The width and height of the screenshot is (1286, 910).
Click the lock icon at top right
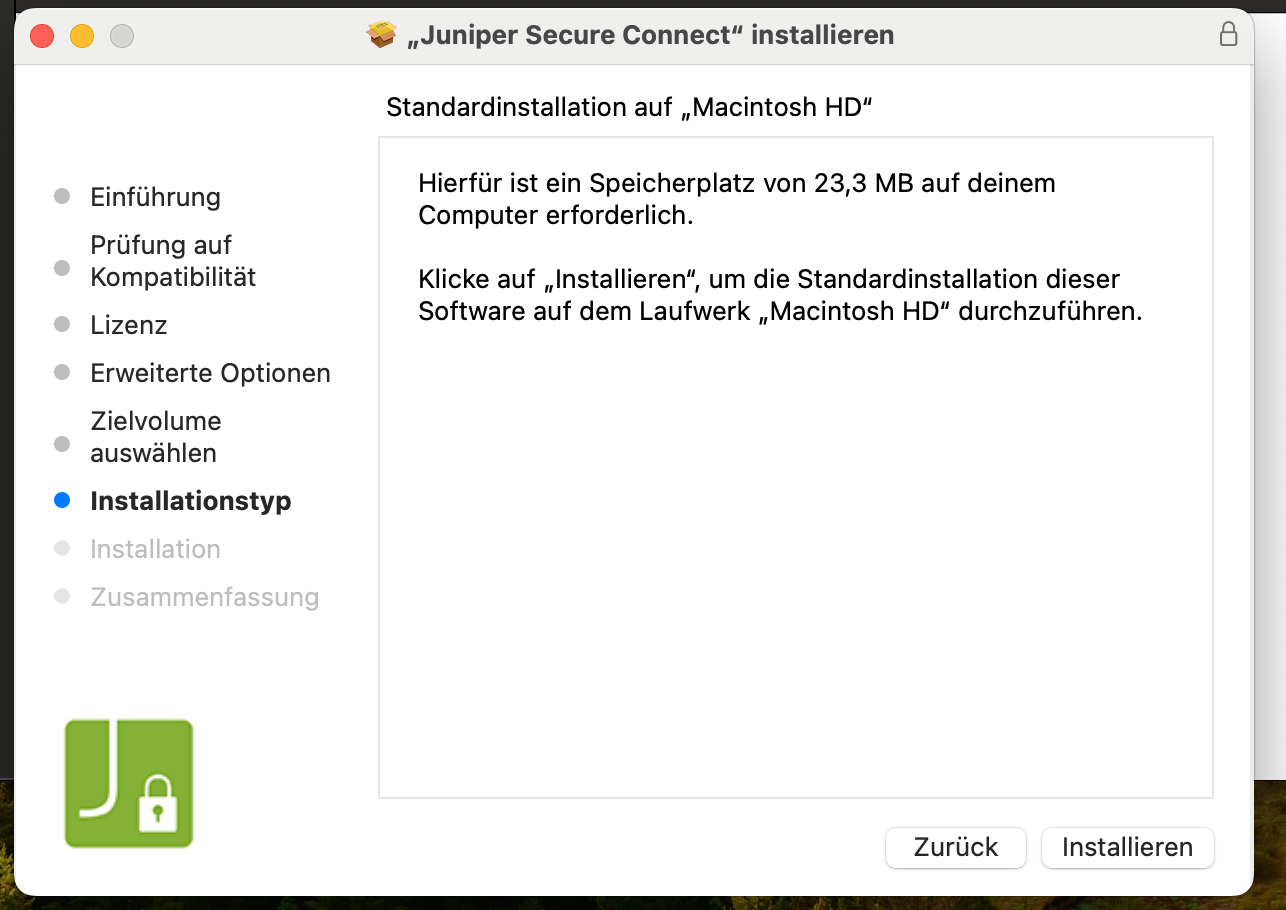1227,33
